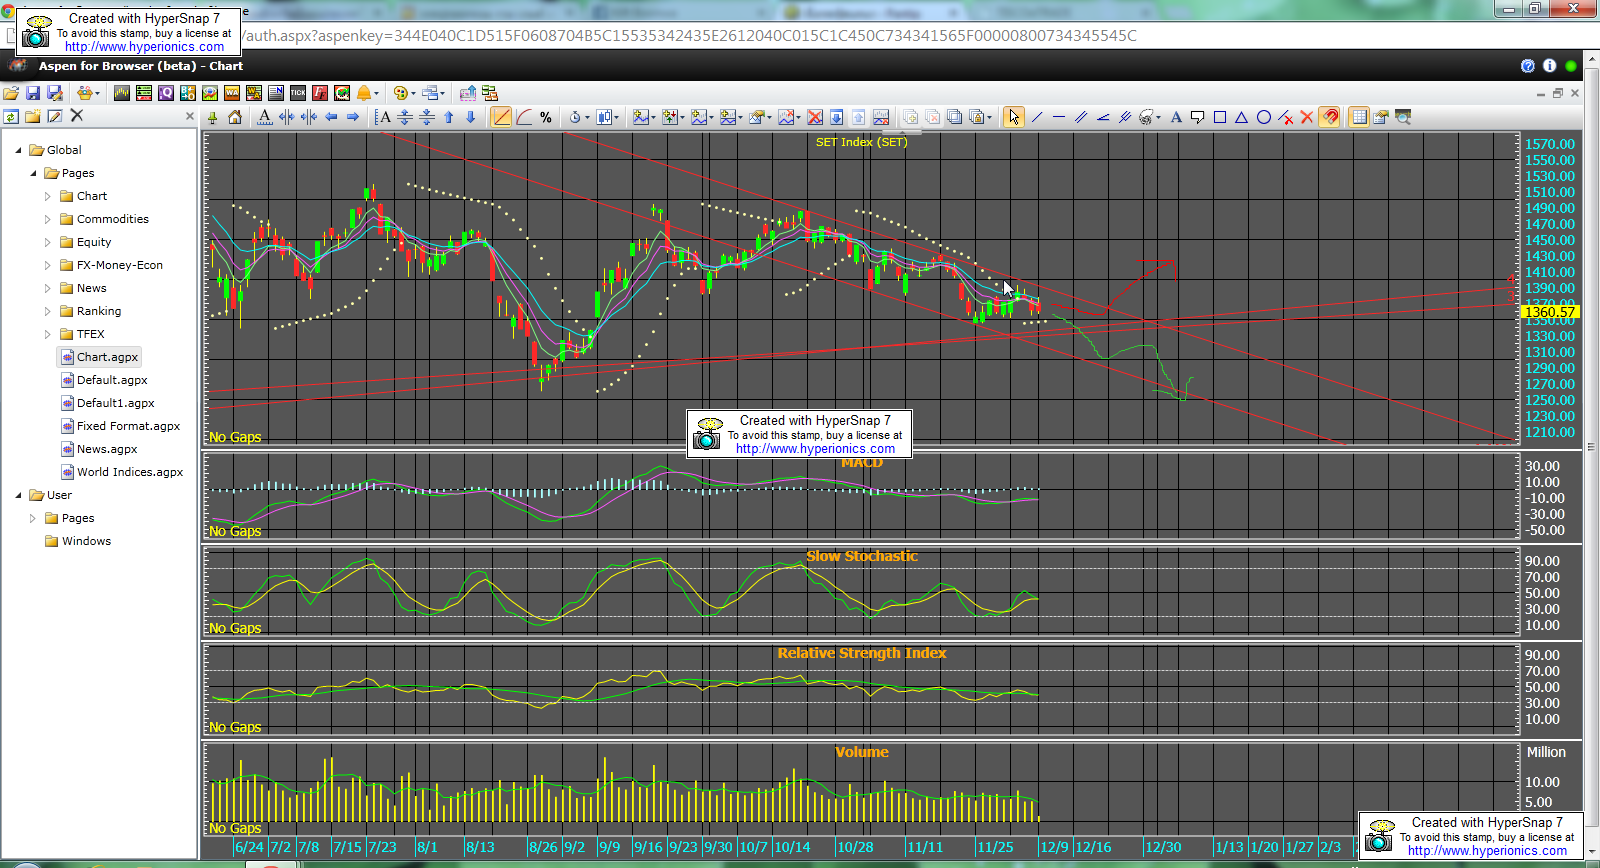Click the help question mark button

pyautogui.click(x=1527, y=66)
